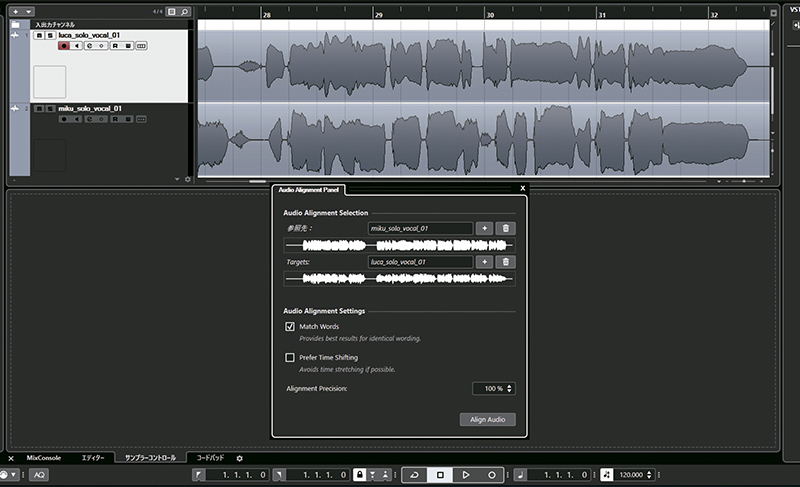Click the lanes icon on miku_solo_vocal_01
The height and width of the screenshot is (487, 800).
click(x=141, y=119)
